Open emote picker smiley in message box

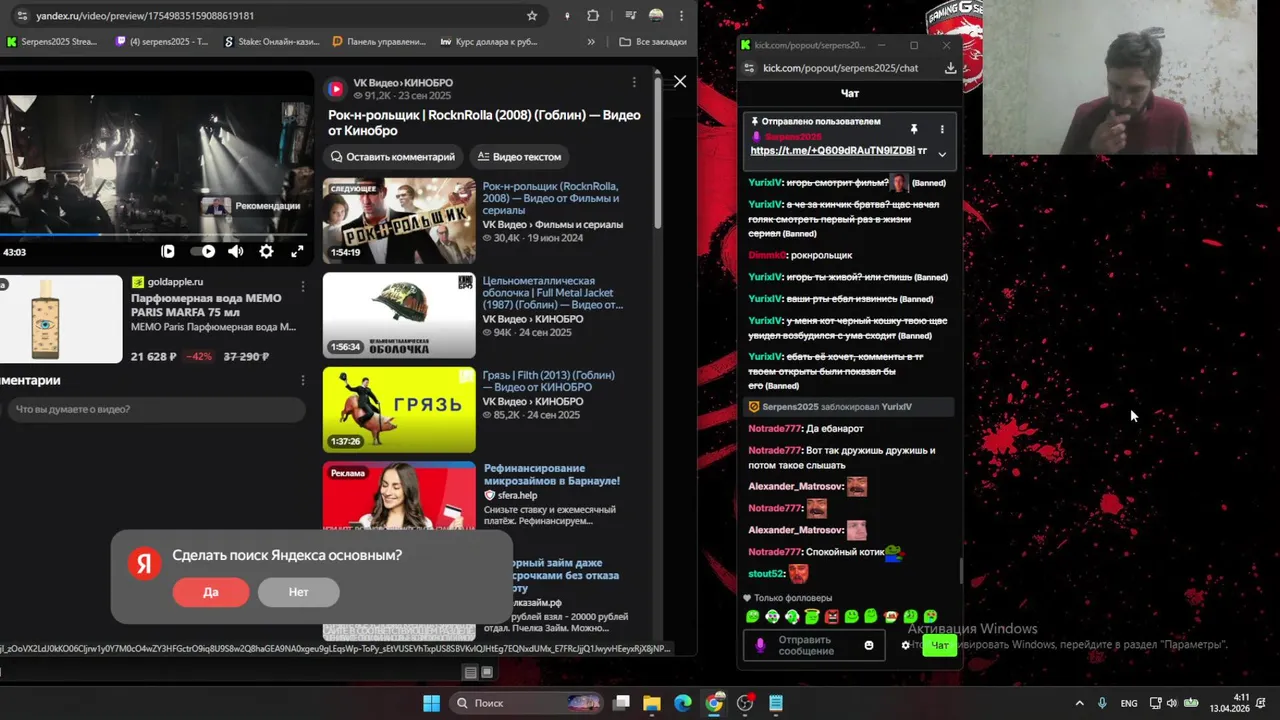click(x=869, y=645)
